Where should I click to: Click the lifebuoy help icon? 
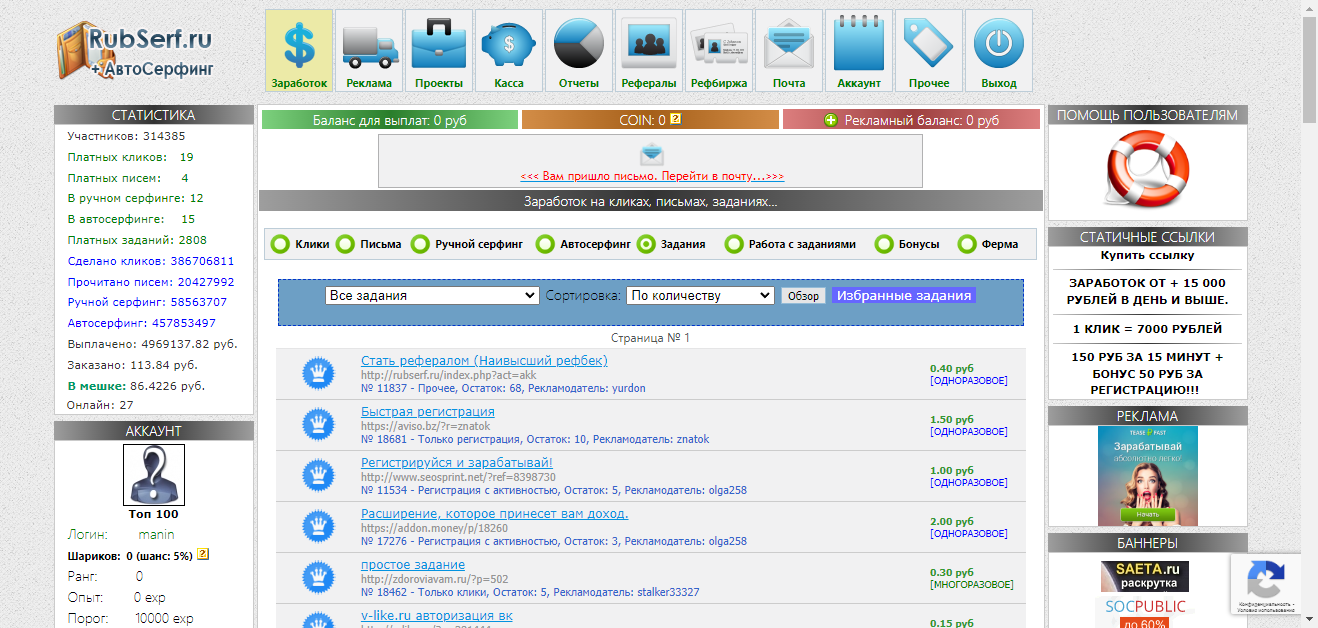pos(1148,171)
